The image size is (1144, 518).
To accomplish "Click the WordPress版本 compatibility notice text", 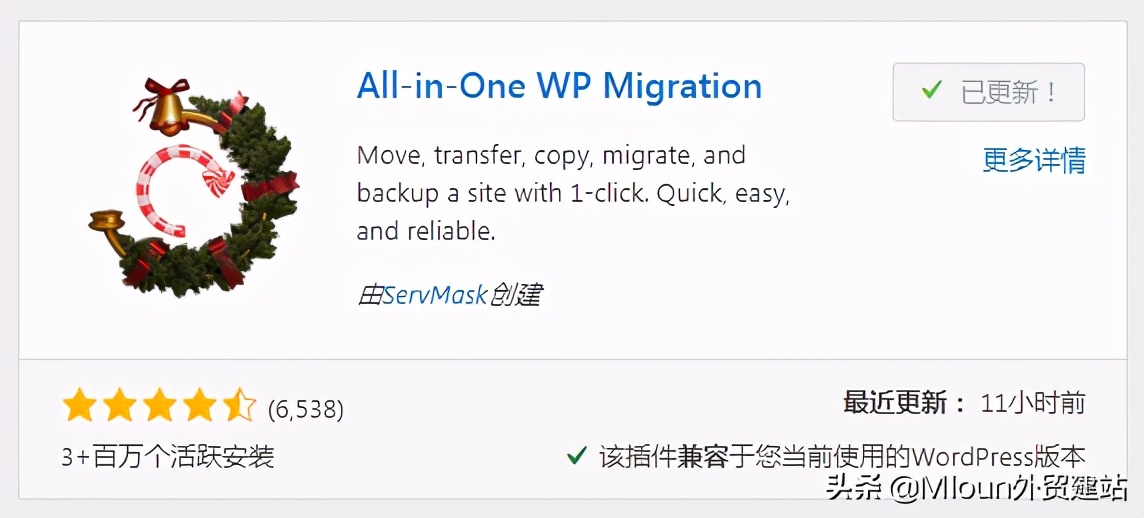I will tap(842, 457).
